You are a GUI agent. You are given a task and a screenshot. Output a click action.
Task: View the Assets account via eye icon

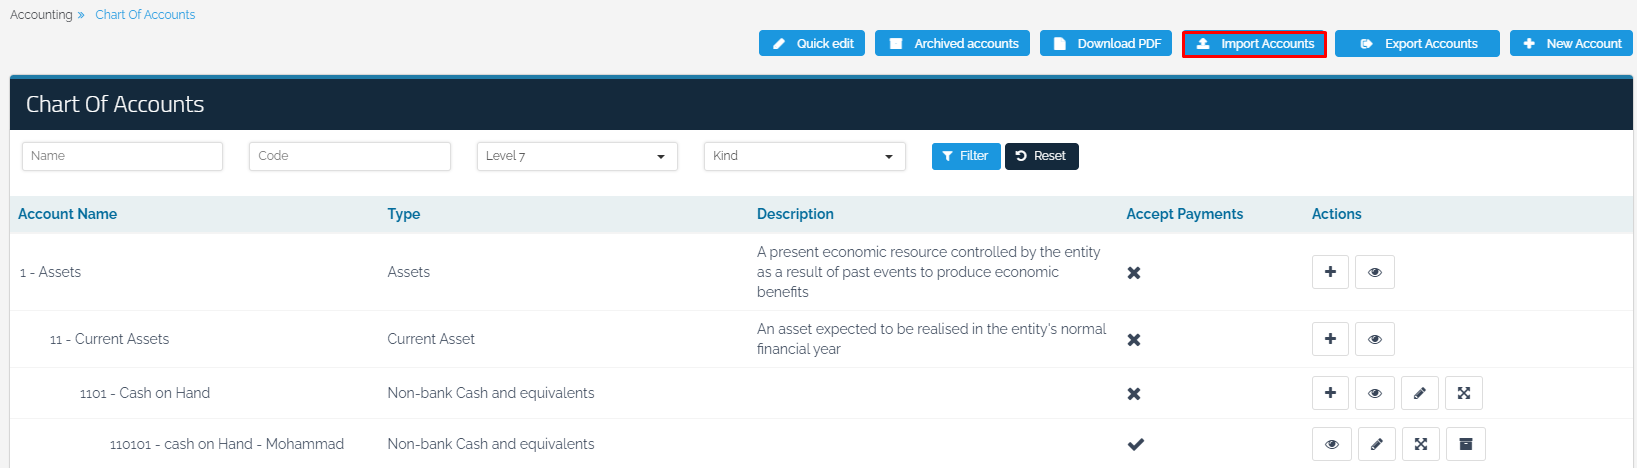coord(1374,272)
